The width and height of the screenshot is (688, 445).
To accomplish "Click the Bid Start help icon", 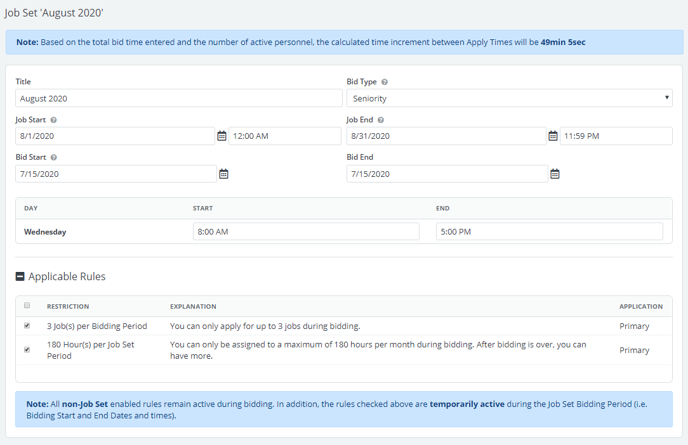I will pos(53,157).
